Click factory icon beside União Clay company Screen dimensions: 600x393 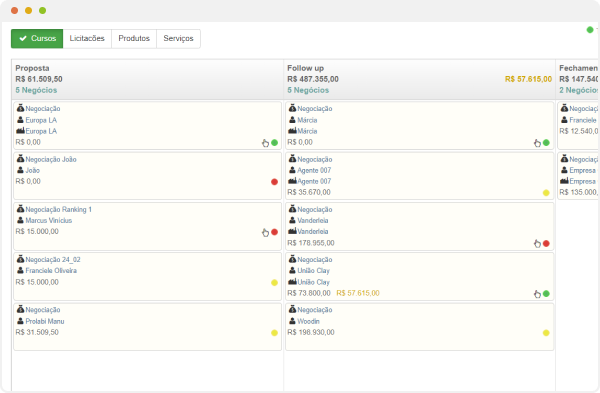click(x=292, y=281)
